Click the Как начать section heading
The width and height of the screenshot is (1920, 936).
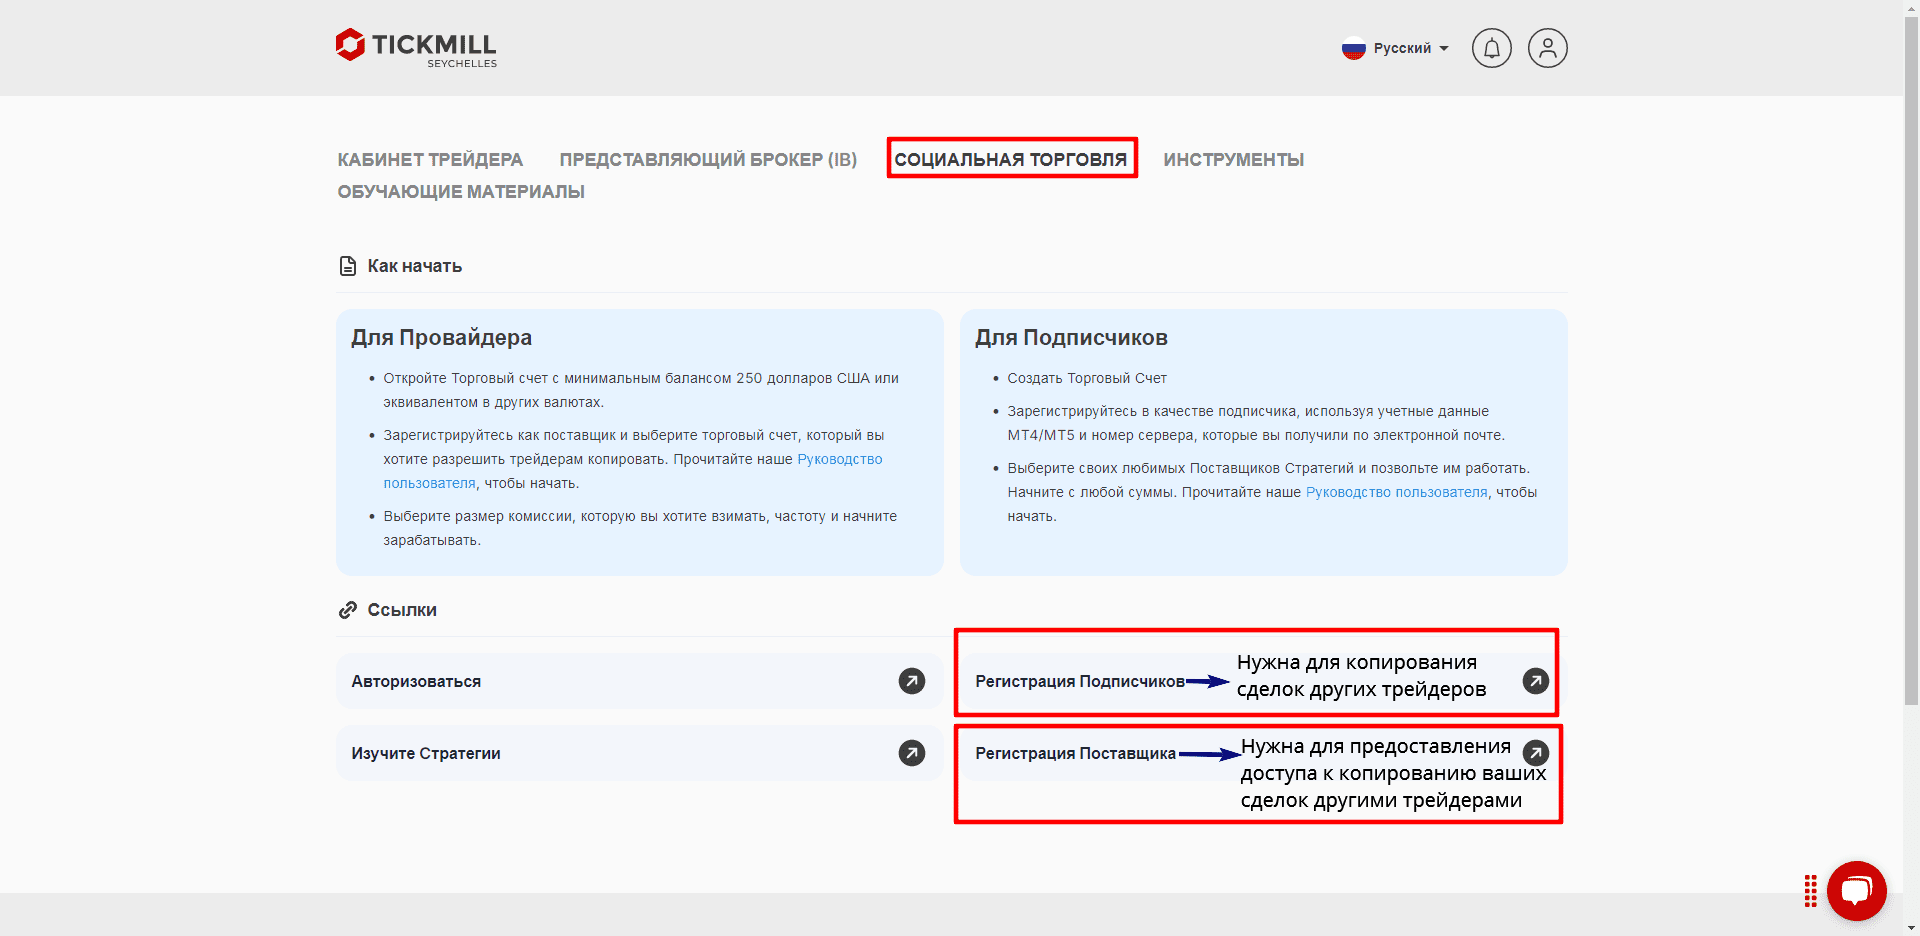coord(414,266)
